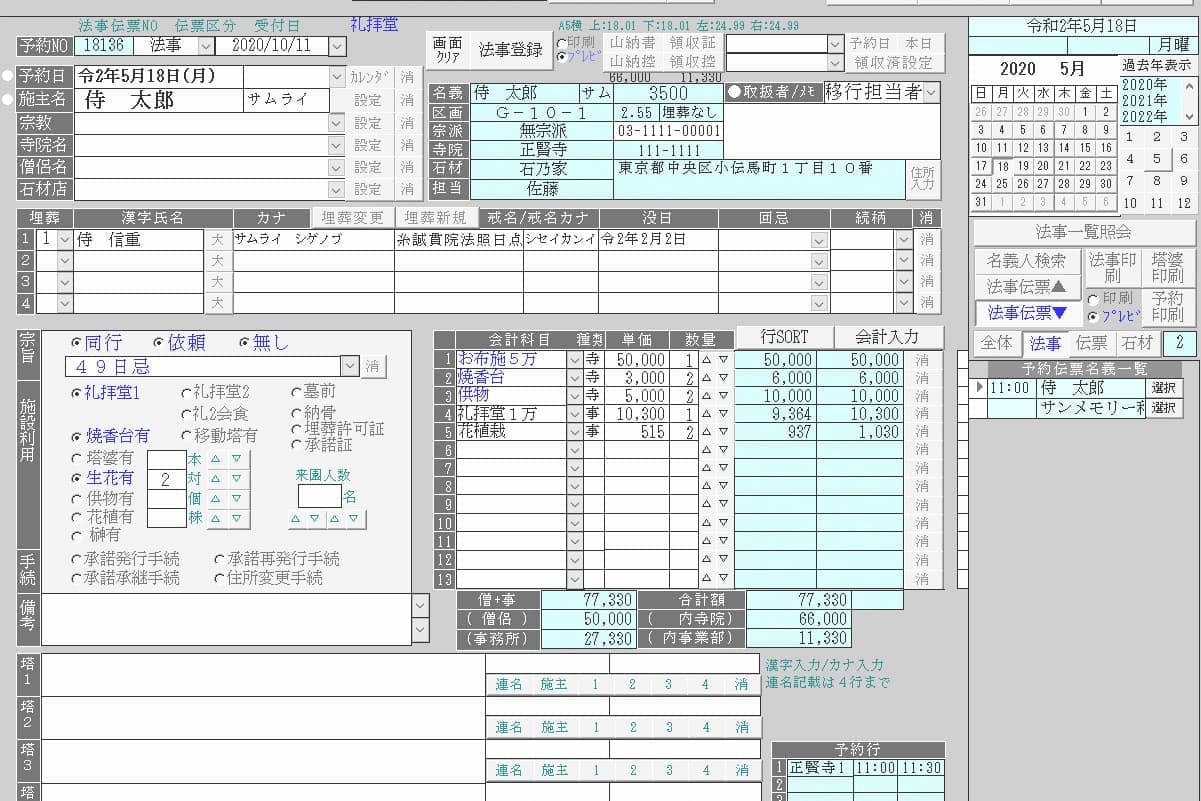The height and width of the screenshot is (801, 1201).
Task: Open the 宗教 dropdown
Action: pos(337,123)
